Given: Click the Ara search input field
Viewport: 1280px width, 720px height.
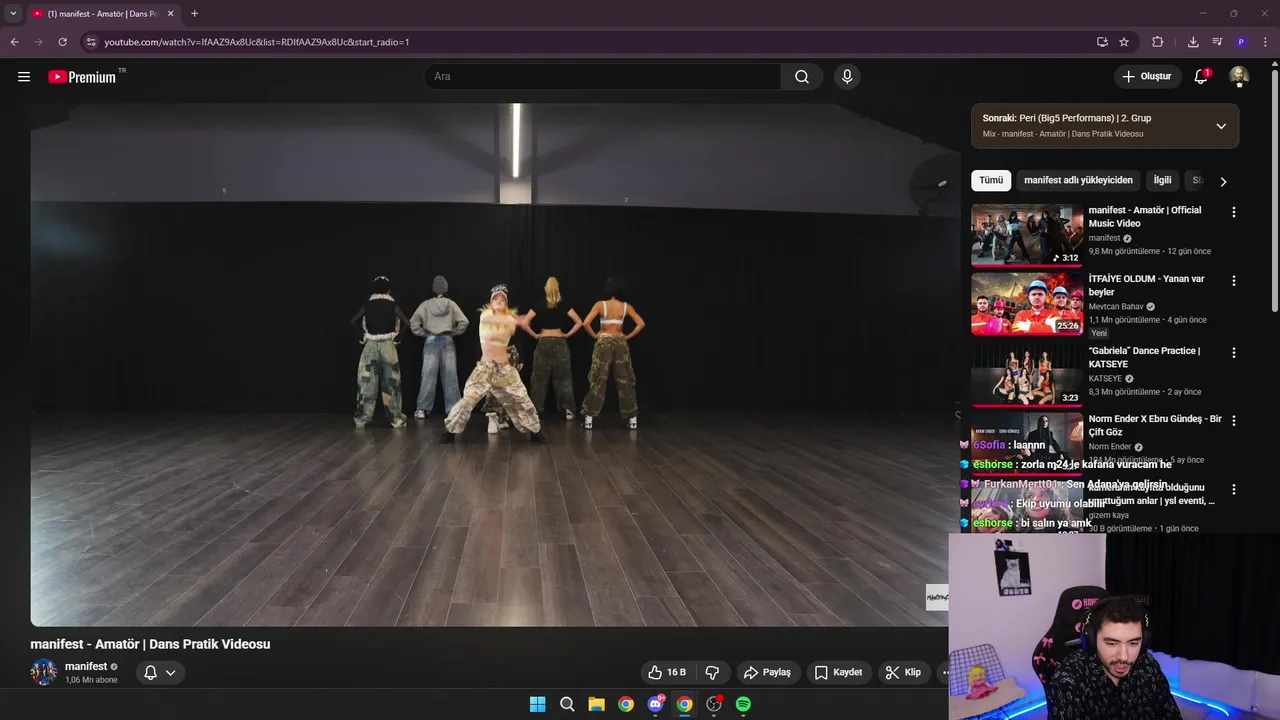Looking at the screenshot, I should click(x=603, y=76).
